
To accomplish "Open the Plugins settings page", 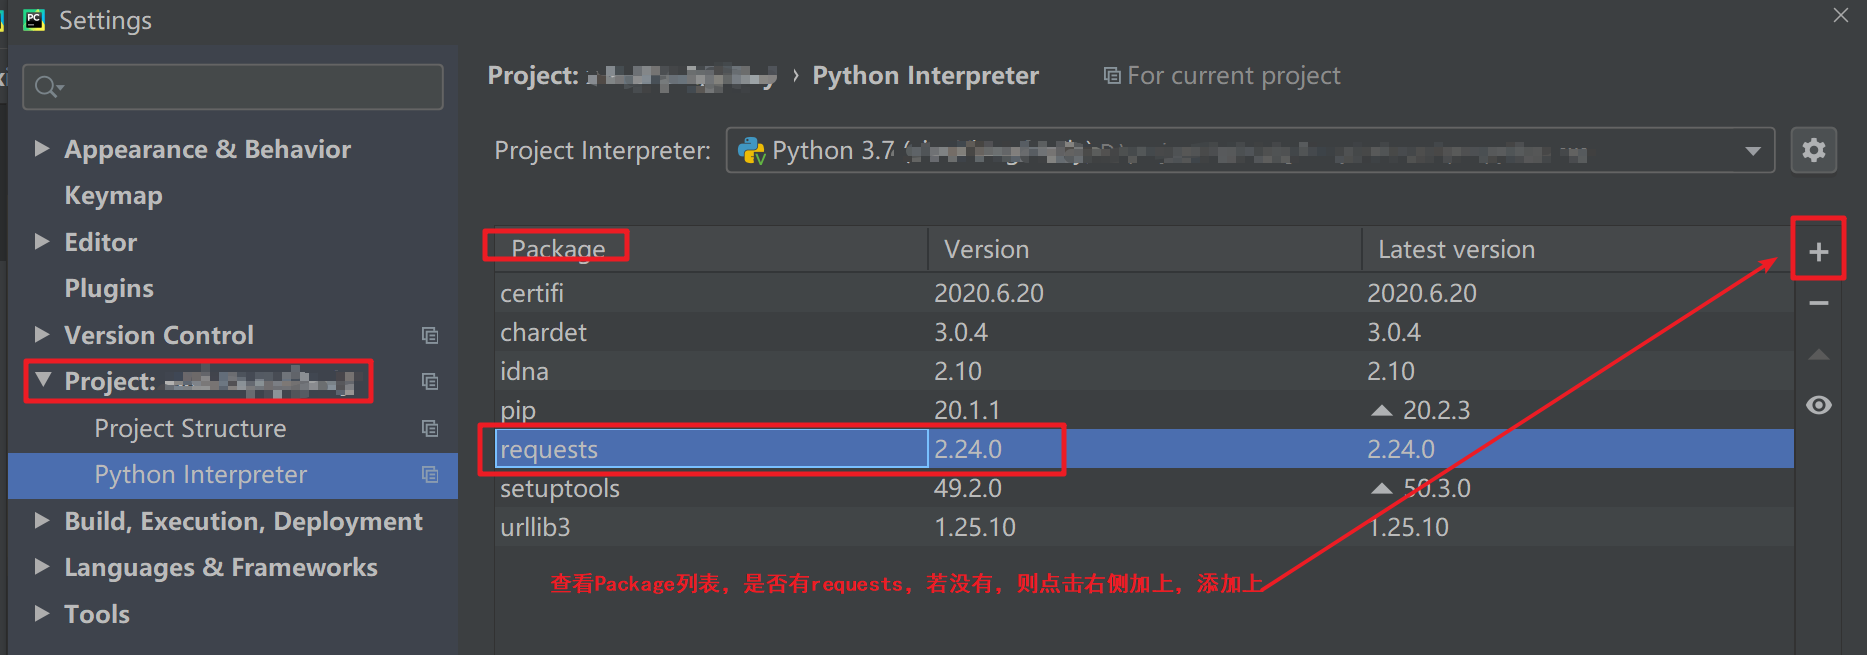I will point(109,289).
